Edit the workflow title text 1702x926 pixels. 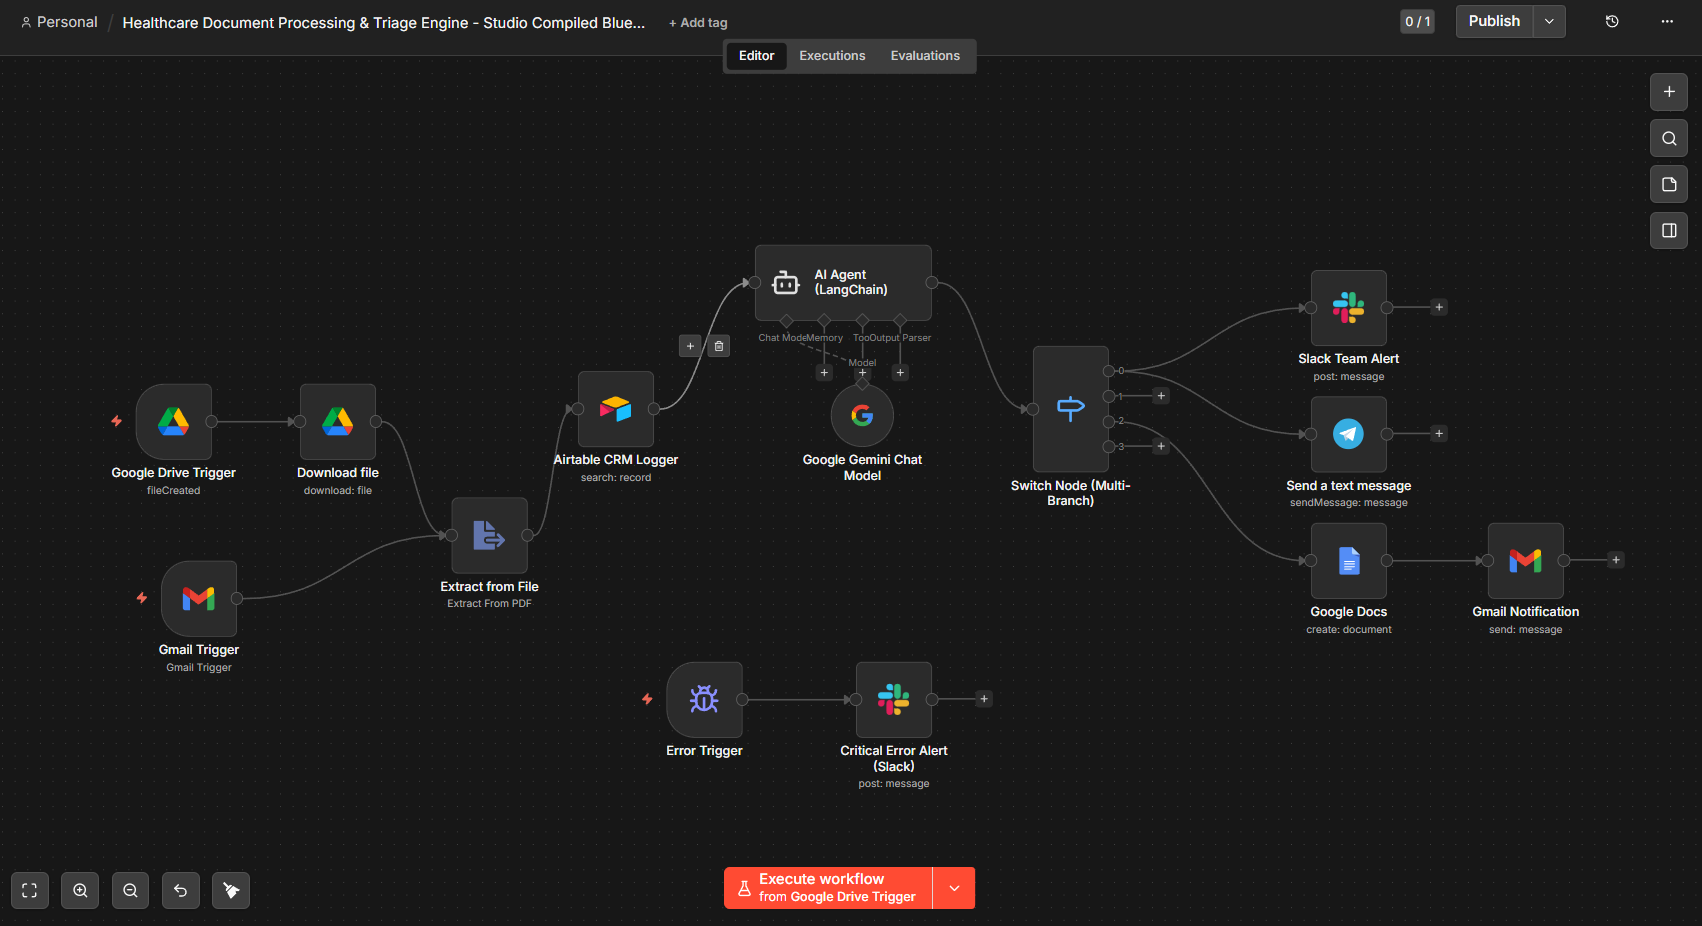tap(384, 22)
